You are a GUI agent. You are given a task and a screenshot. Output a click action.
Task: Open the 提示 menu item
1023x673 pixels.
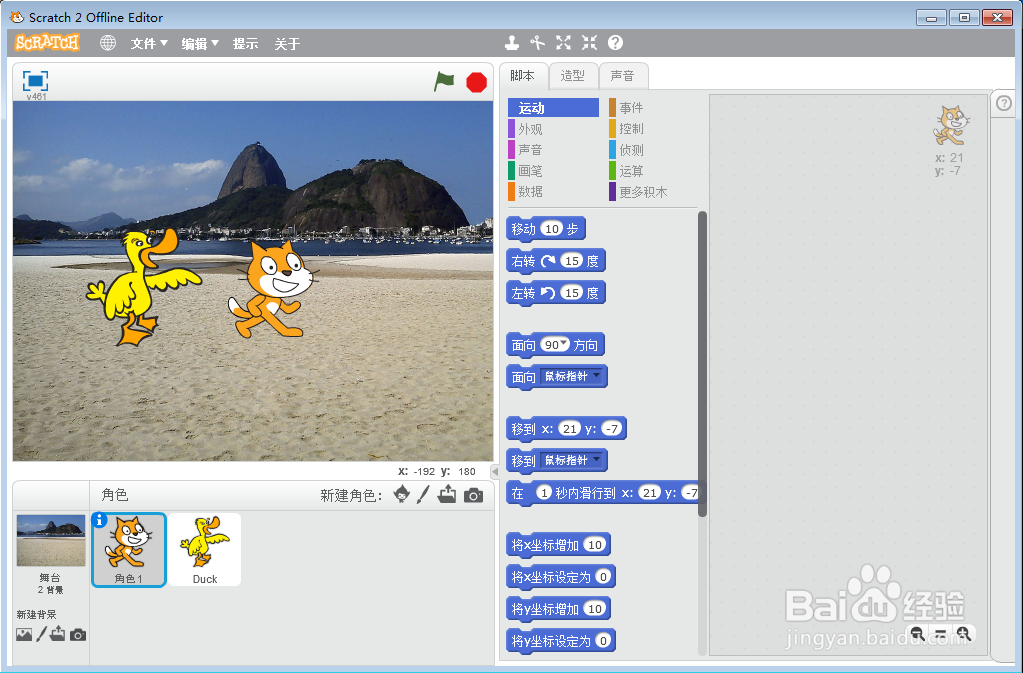(x=245, y=44)
